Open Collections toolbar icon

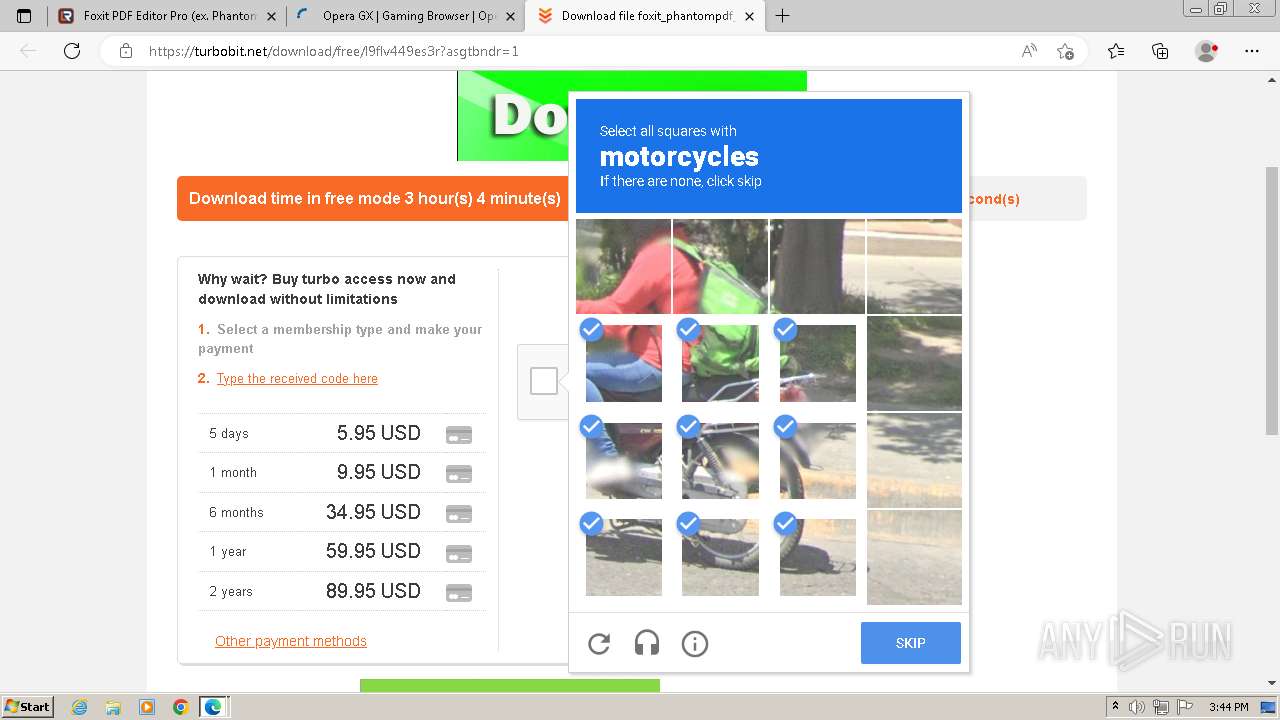click(x=1160, y=51)
